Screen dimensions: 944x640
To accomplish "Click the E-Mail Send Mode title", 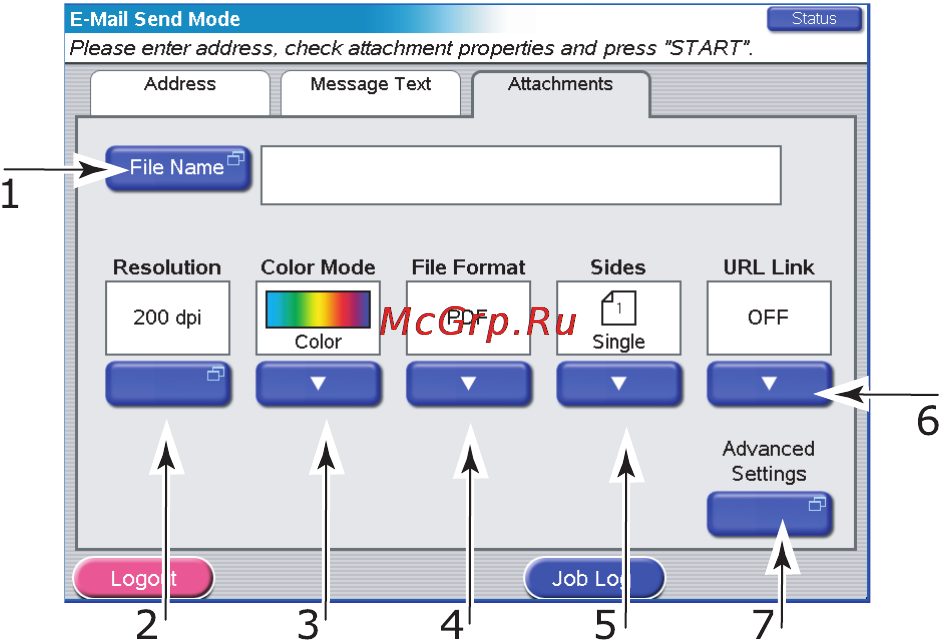I will pyautogui.click(x=155, y=19).
